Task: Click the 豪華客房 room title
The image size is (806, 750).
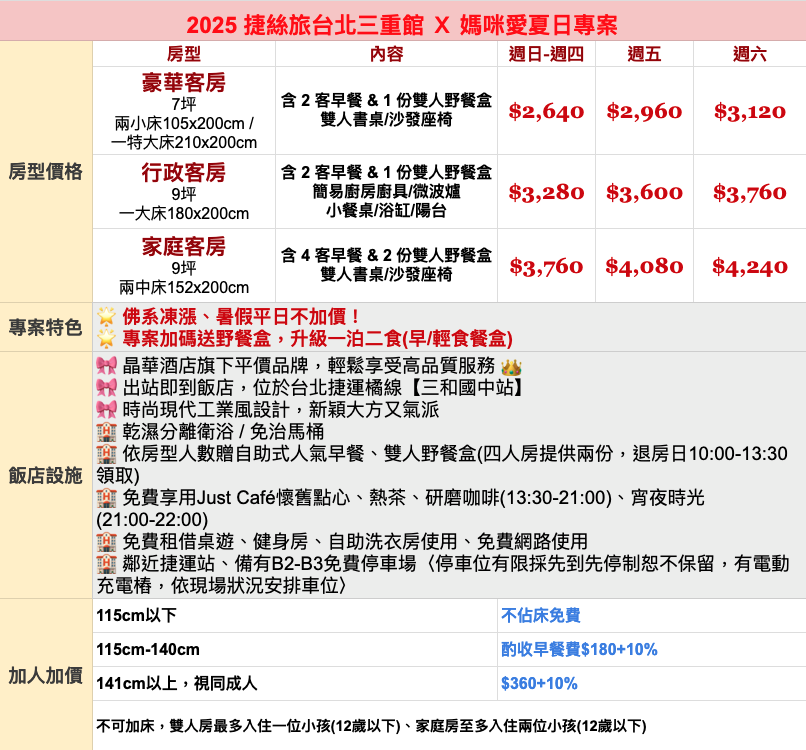Action: [x=183, y=82]
